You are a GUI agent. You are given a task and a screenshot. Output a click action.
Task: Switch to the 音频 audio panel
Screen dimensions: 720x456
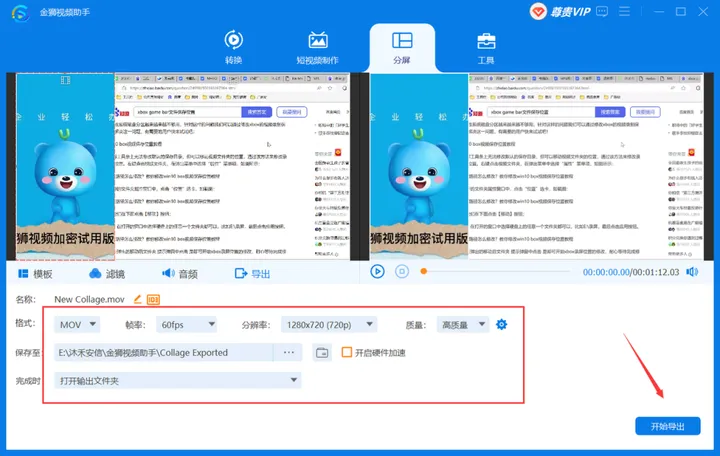click(x=180, y=274)
